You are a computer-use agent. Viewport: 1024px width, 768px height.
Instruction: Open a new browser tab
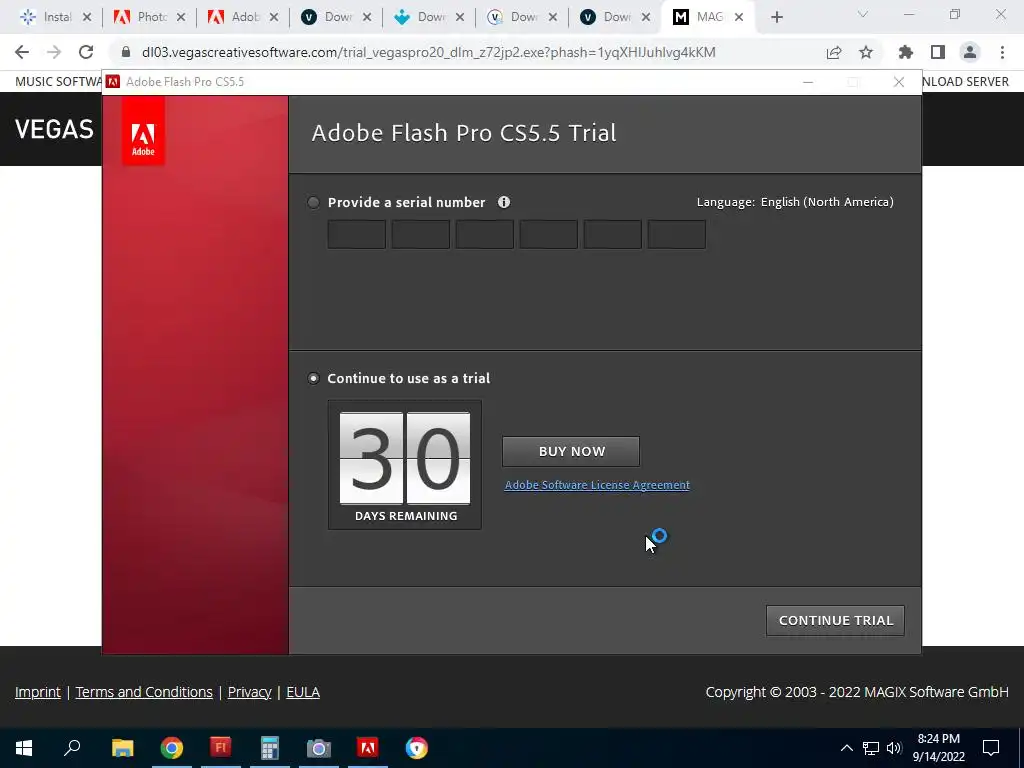tap(776, 18)
